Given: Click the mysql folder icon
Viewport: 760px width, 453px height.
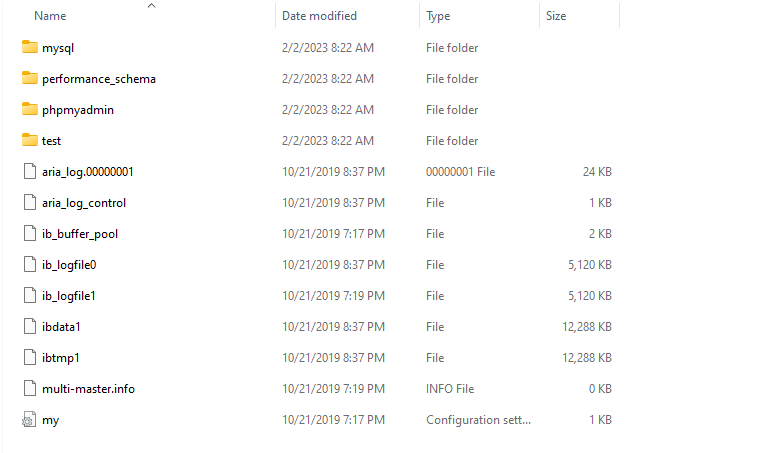Looking at the screenshot, I should pyautogui.click(x=29, y=47).
